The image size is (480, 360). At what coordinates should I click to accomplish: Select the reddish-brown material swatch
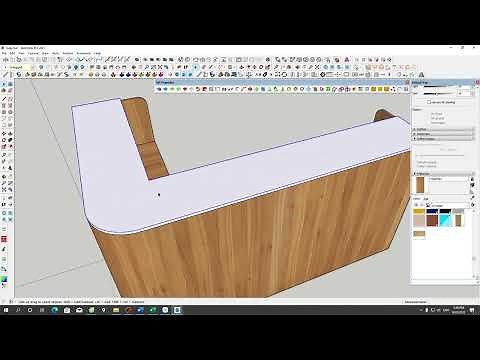pyautogui.click(x=432, y=220)
